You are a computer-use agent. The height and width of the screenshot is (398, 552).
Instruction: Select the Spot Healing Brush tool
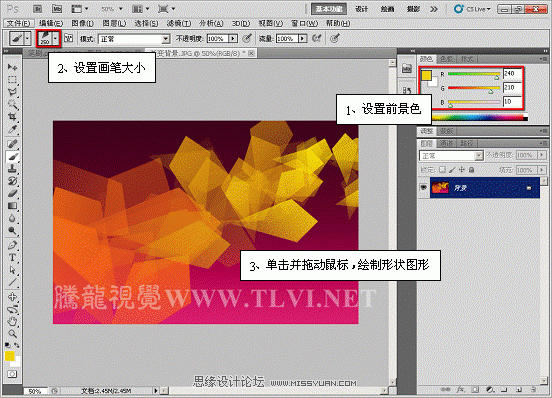pos(12,144)
